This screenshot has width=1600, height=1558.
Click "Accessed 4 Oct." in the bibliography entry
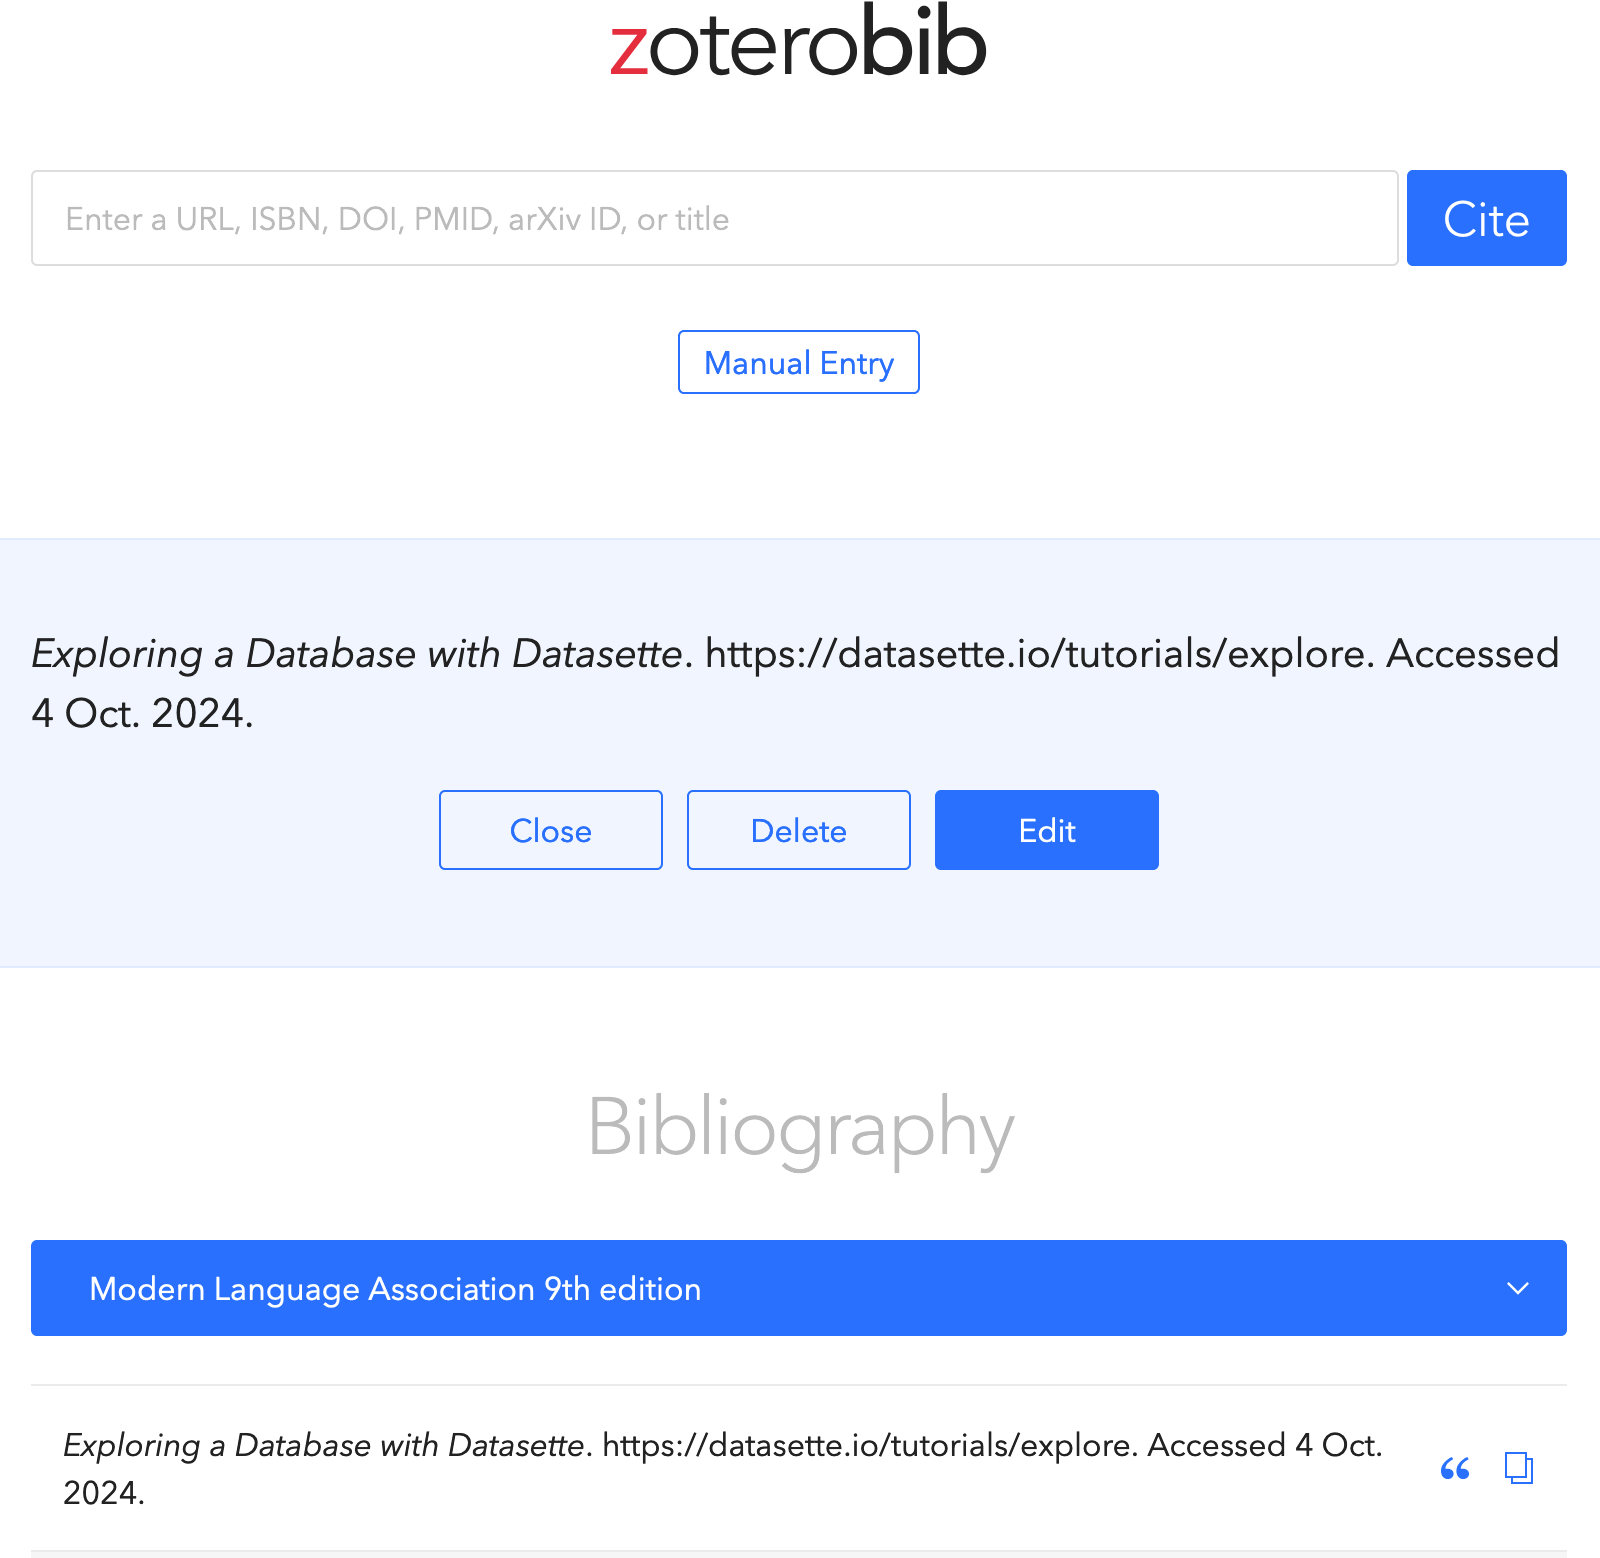coord(1264,1445)
